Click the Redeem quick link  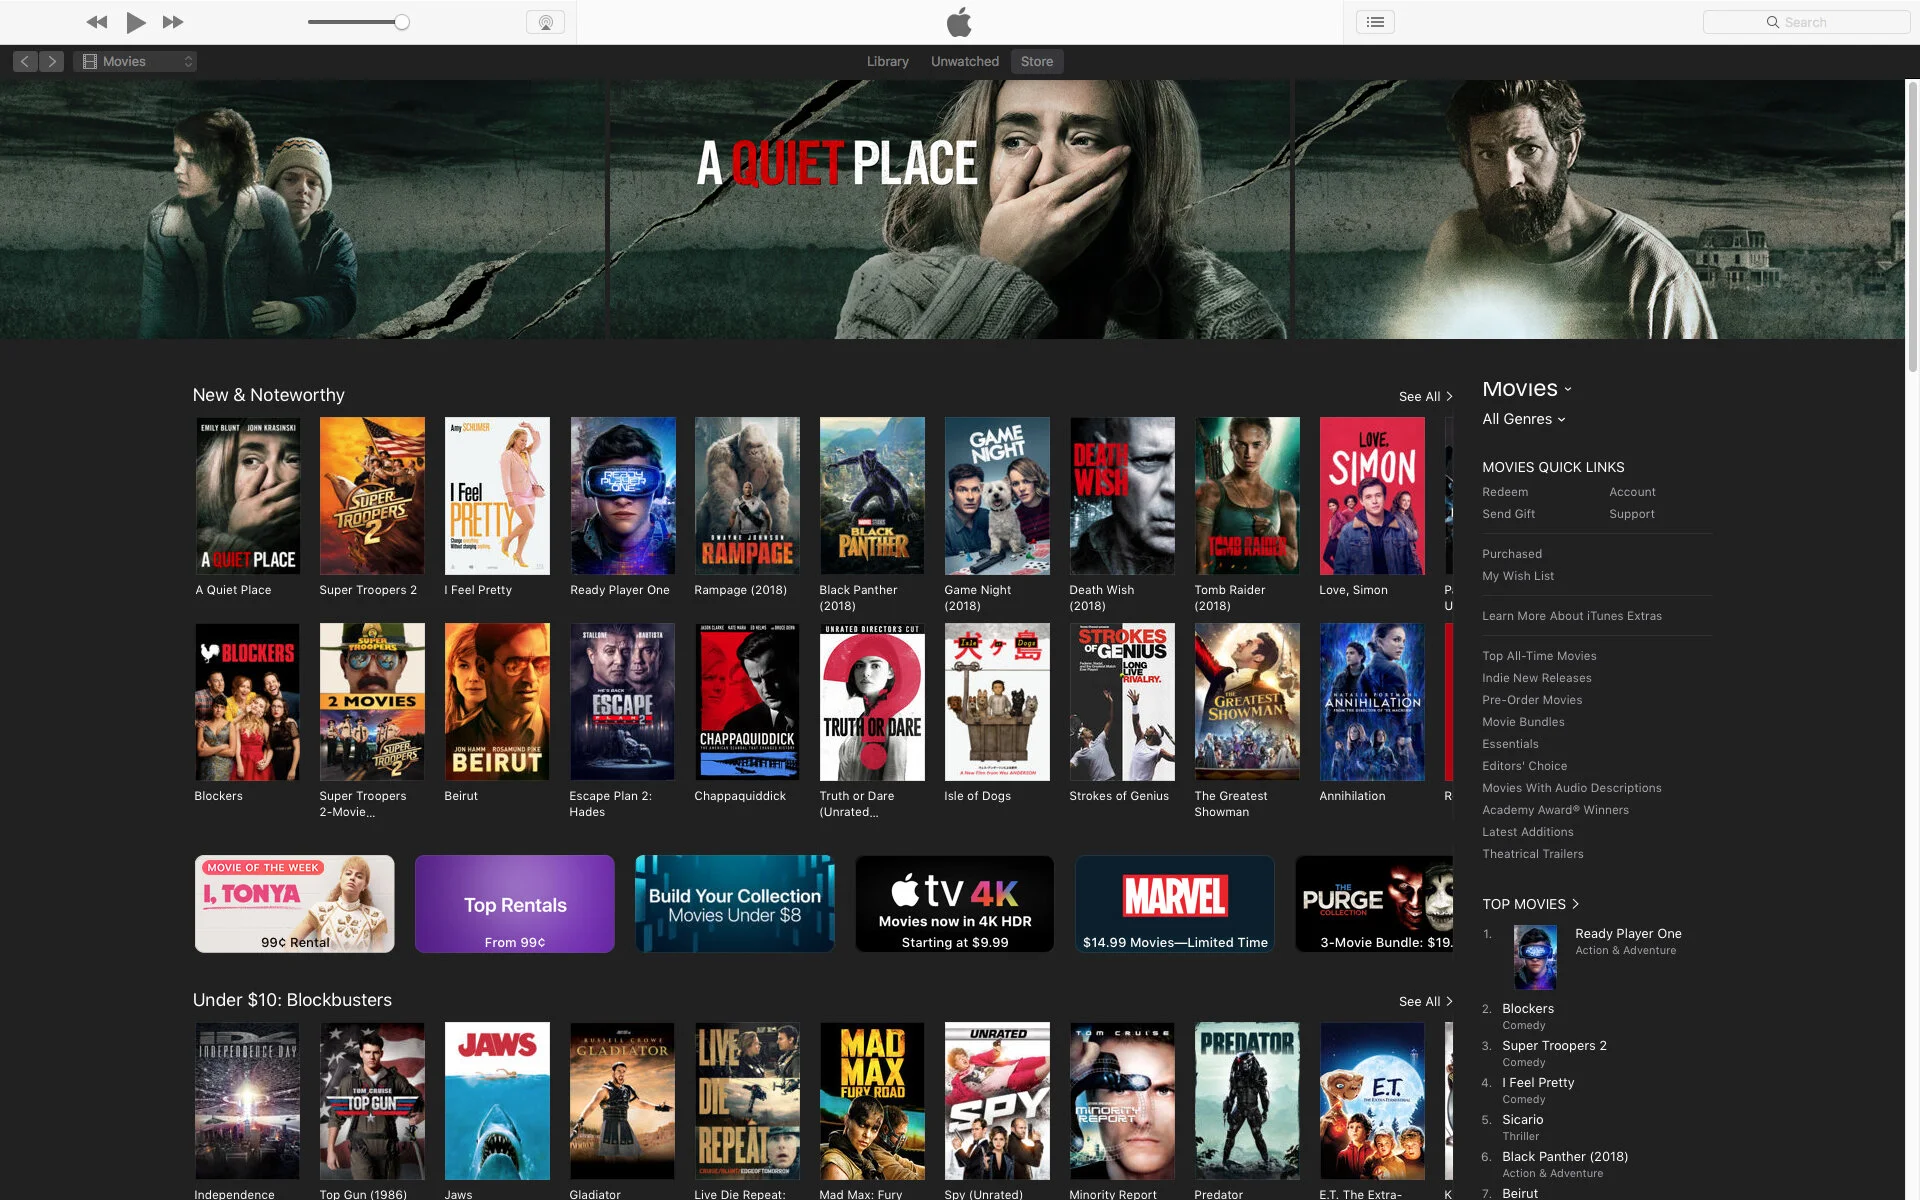click(1505, 492)
